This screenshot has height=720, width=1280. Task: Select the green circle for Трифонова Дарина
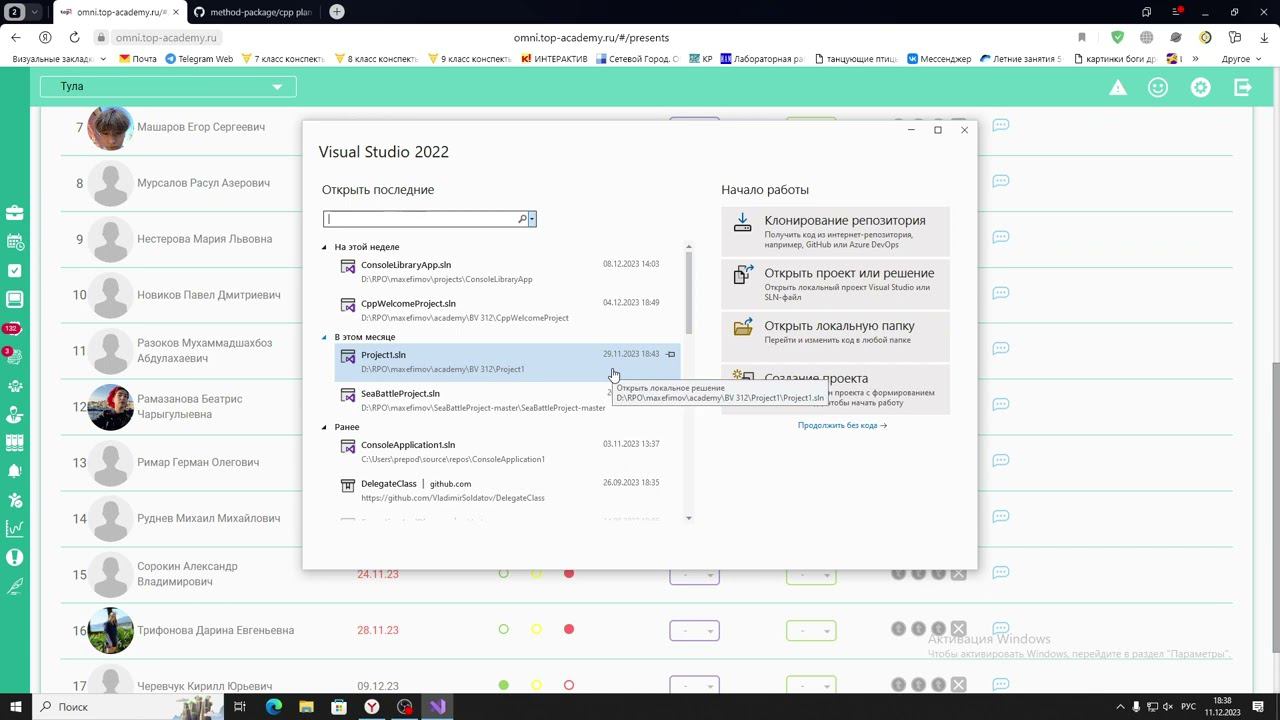click(503, 629)
